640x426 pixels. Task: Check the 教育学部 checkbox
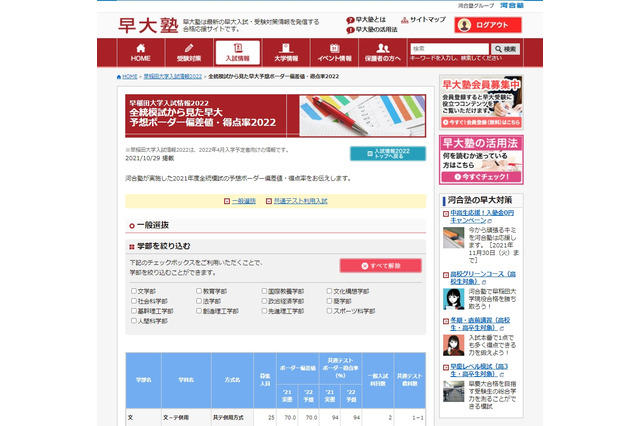tap(199, 291)
